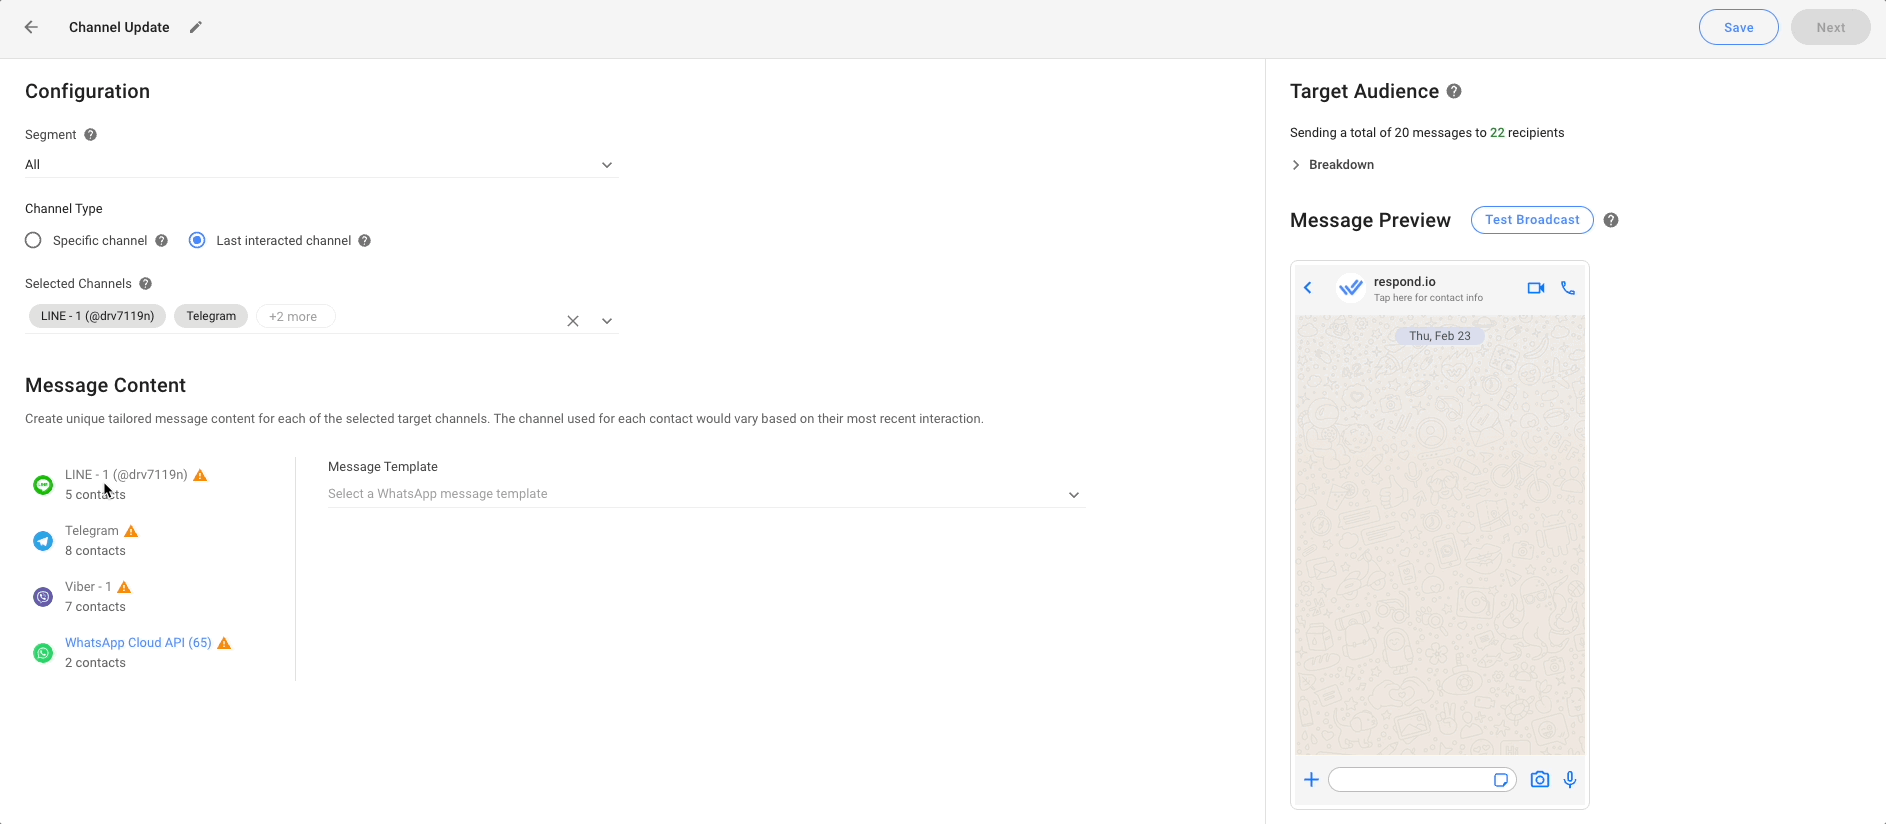Click the Target Audience help icon
1886x824 pixels.
(x=1454, y=91)
